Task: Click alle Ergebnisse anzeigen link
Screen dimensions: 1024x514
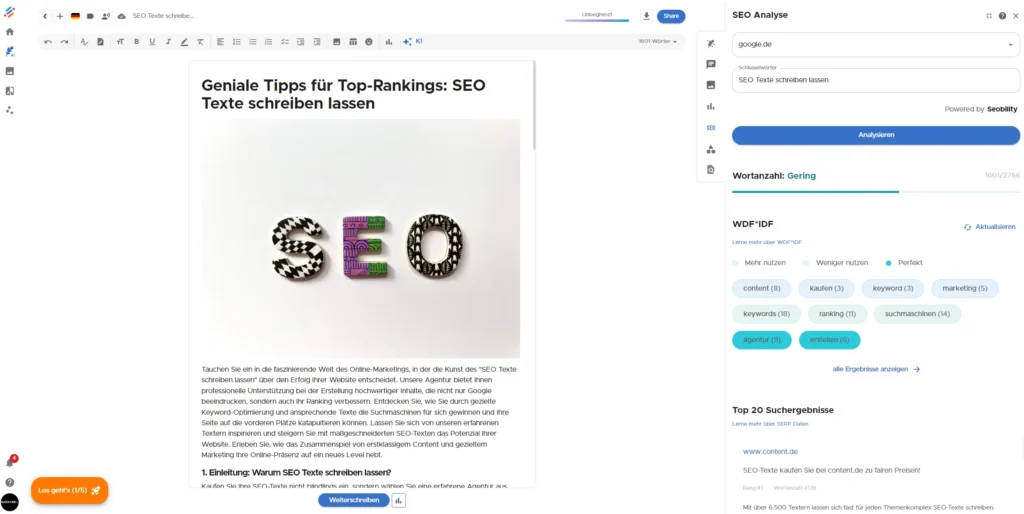Action: click(876, 369)
